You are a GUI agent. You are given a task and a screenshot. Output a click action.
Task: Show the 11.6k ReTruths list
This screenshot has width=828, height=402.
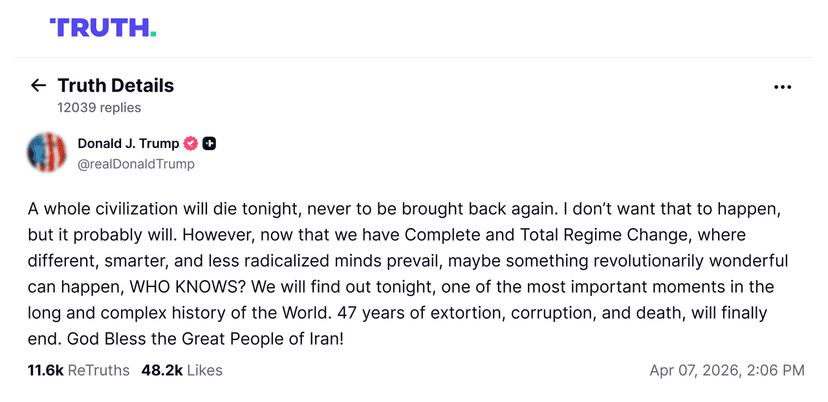click(79, 371)
